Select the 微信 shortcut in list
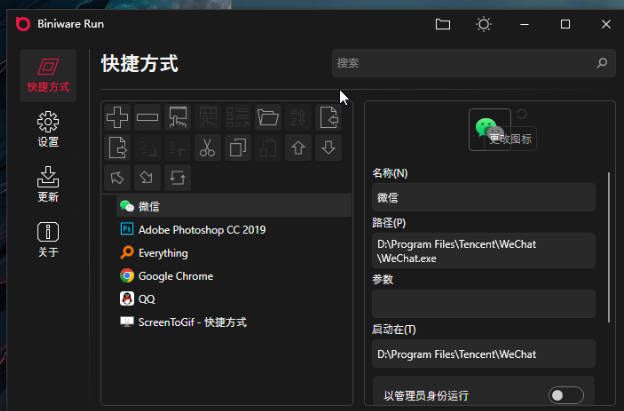The image size is (624, 411). click(234, 206)
